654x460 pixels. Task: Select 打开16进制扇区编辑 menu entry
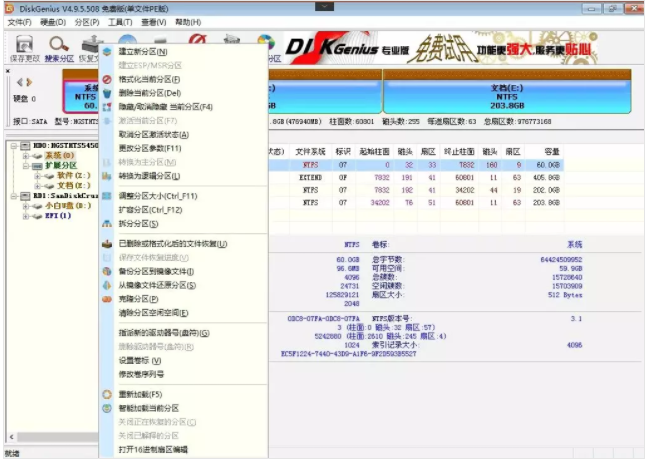pos(153,450)
